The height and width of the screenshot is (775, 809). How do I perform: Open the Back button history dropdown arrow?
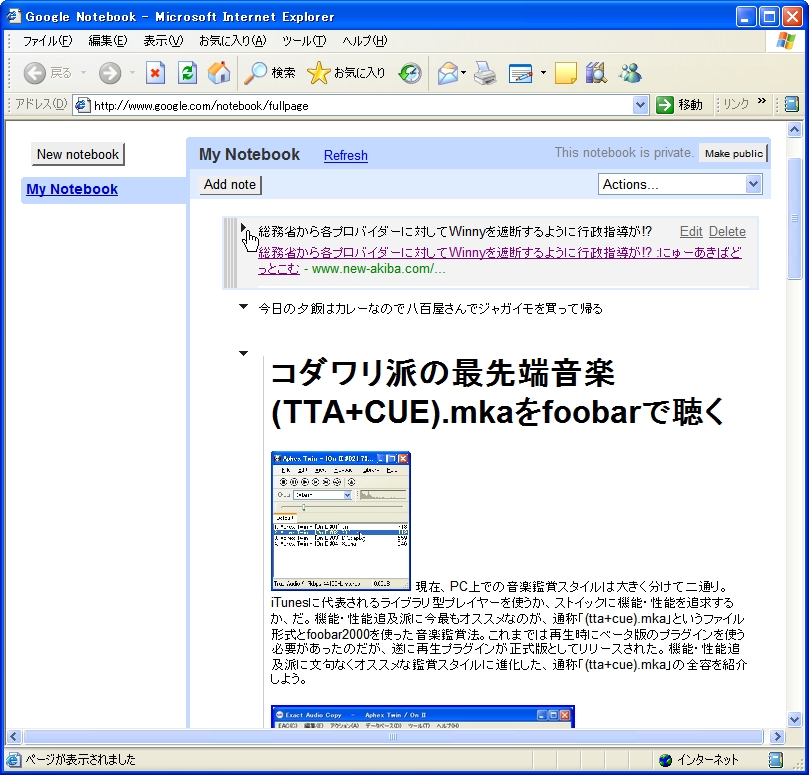pyautogui.click(x=83, y=73)
